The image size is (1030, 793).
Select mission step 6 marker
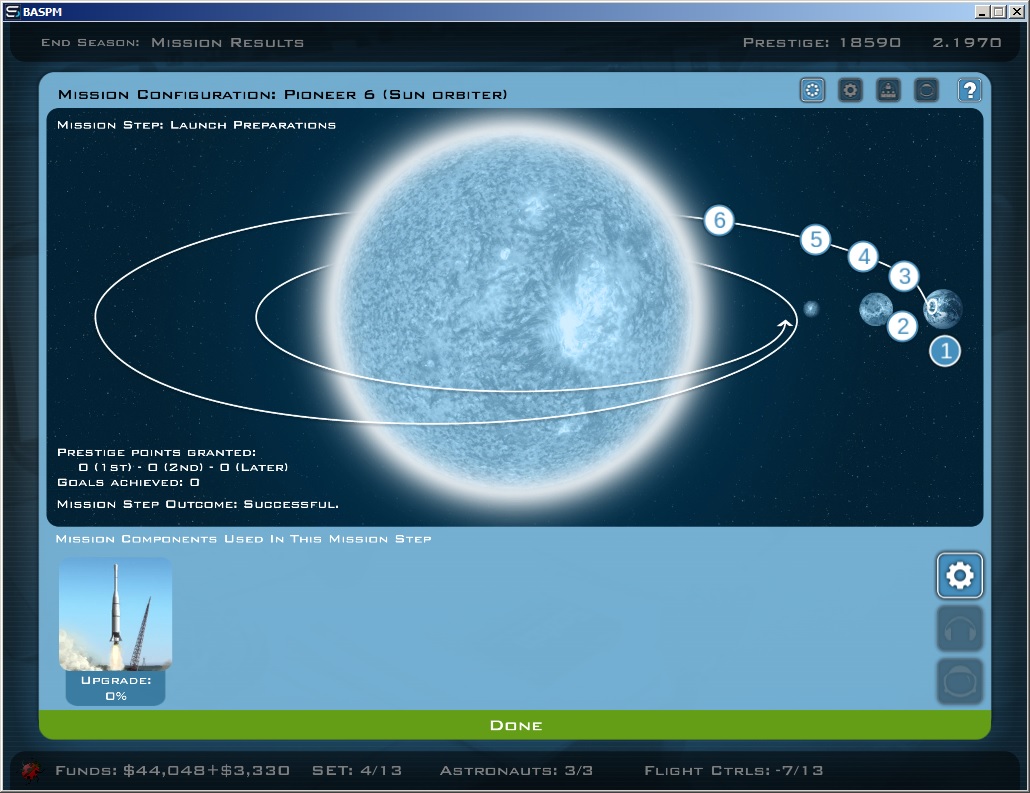(x=719, y=220)
